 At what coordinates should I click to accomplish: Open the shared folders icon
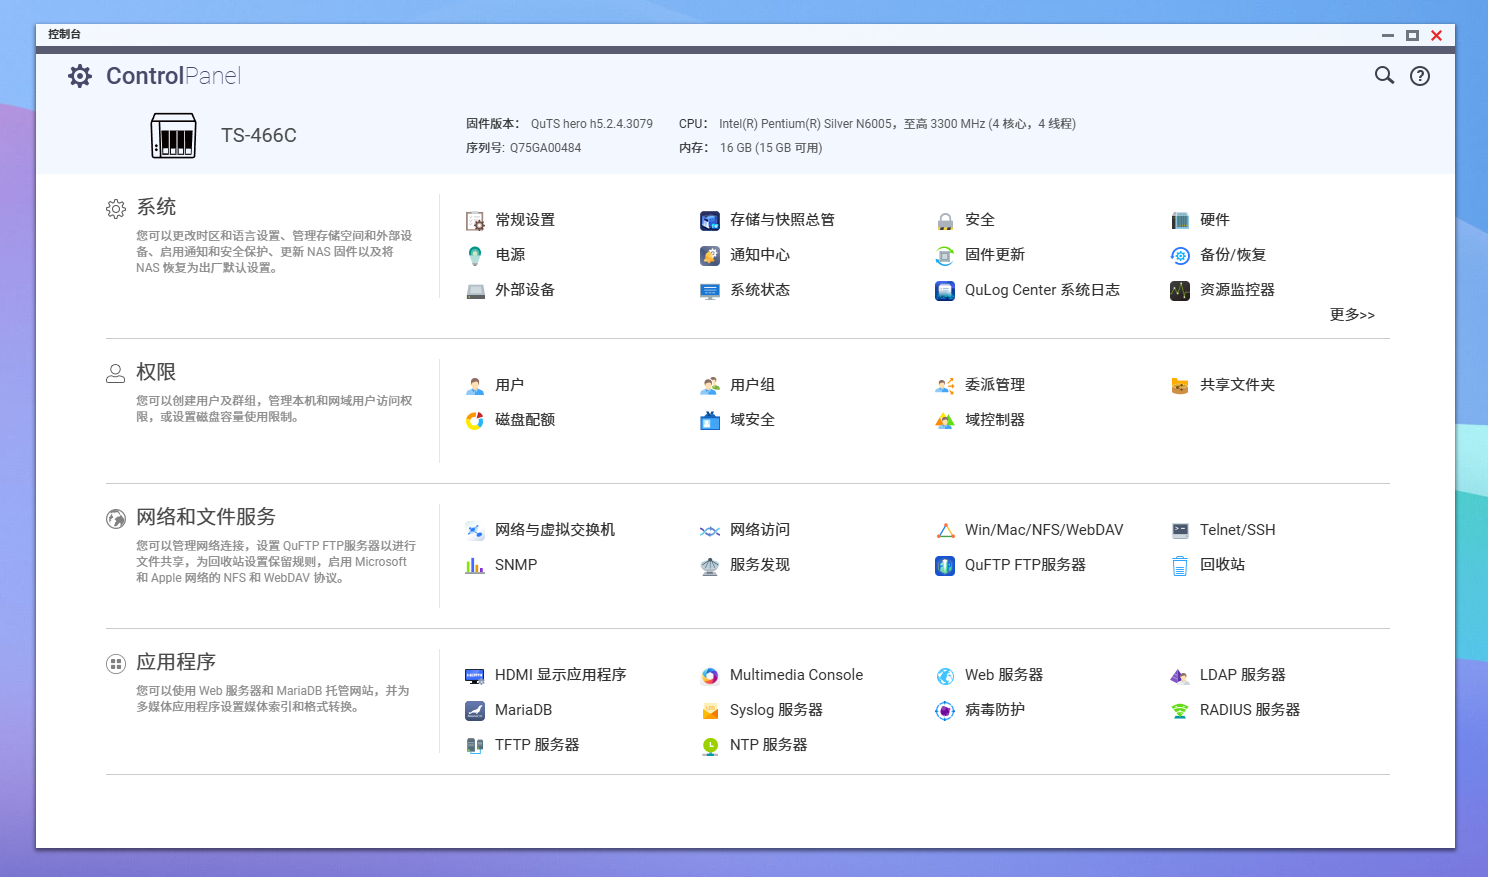pos(1180,386)
